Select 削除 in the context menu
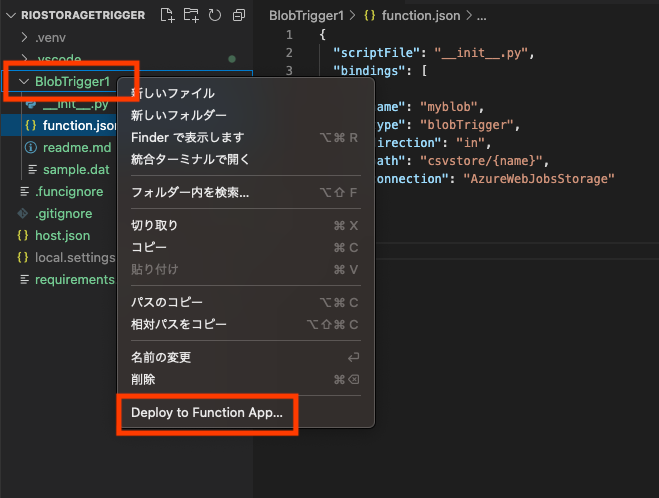The image size is (659, 498). [x=143, y=379]
